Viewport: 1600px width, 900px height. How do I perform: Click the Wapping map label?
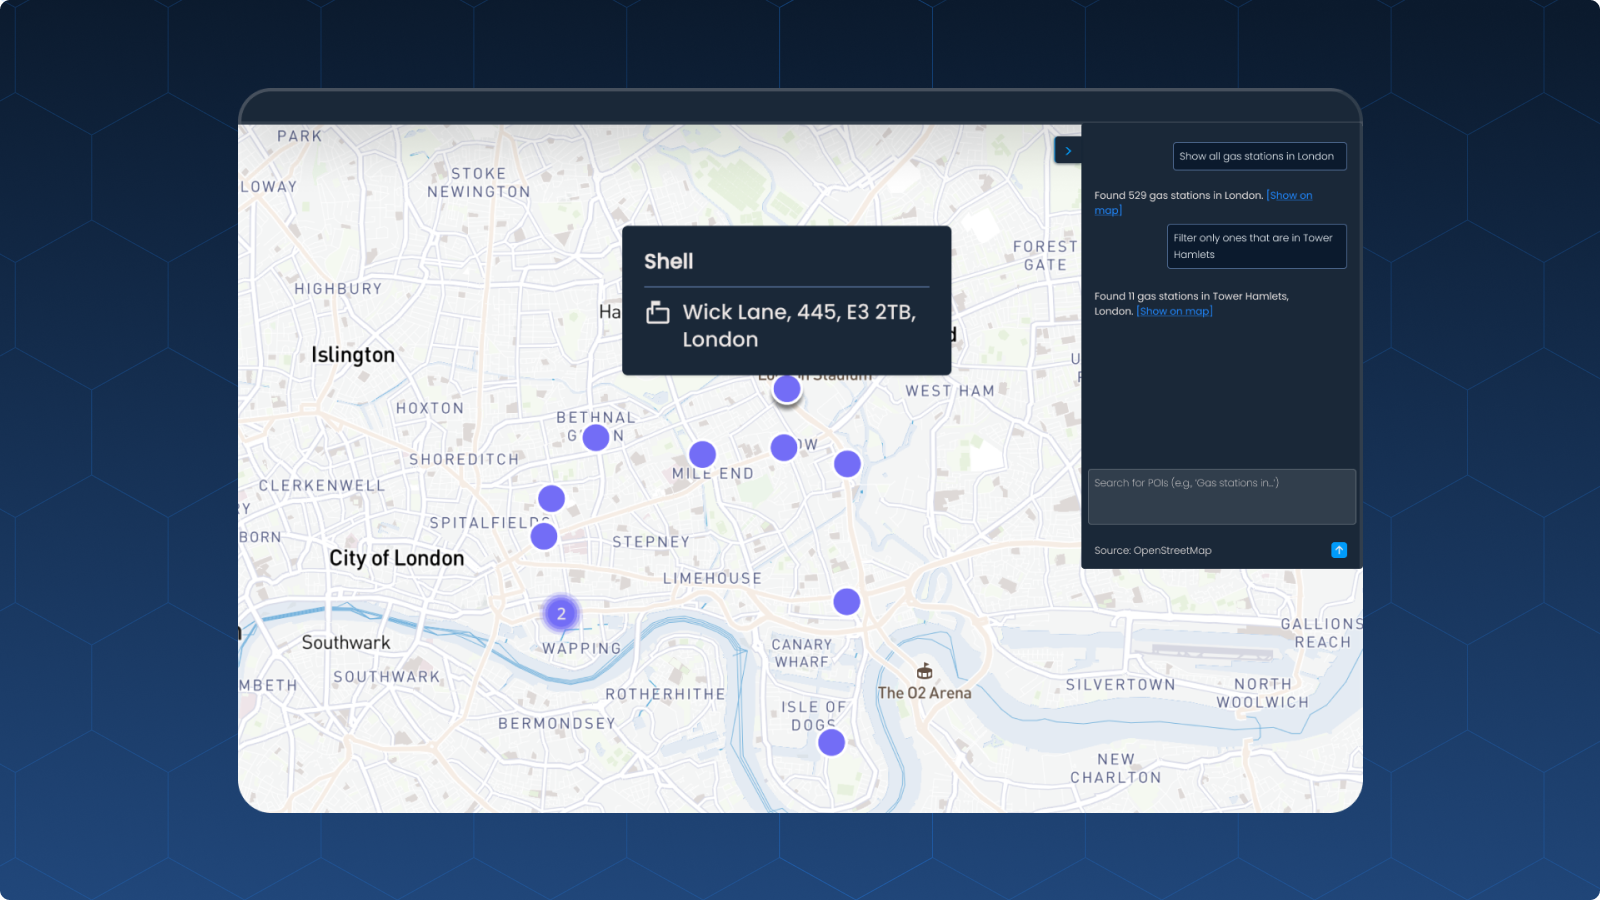coord(582,649)
